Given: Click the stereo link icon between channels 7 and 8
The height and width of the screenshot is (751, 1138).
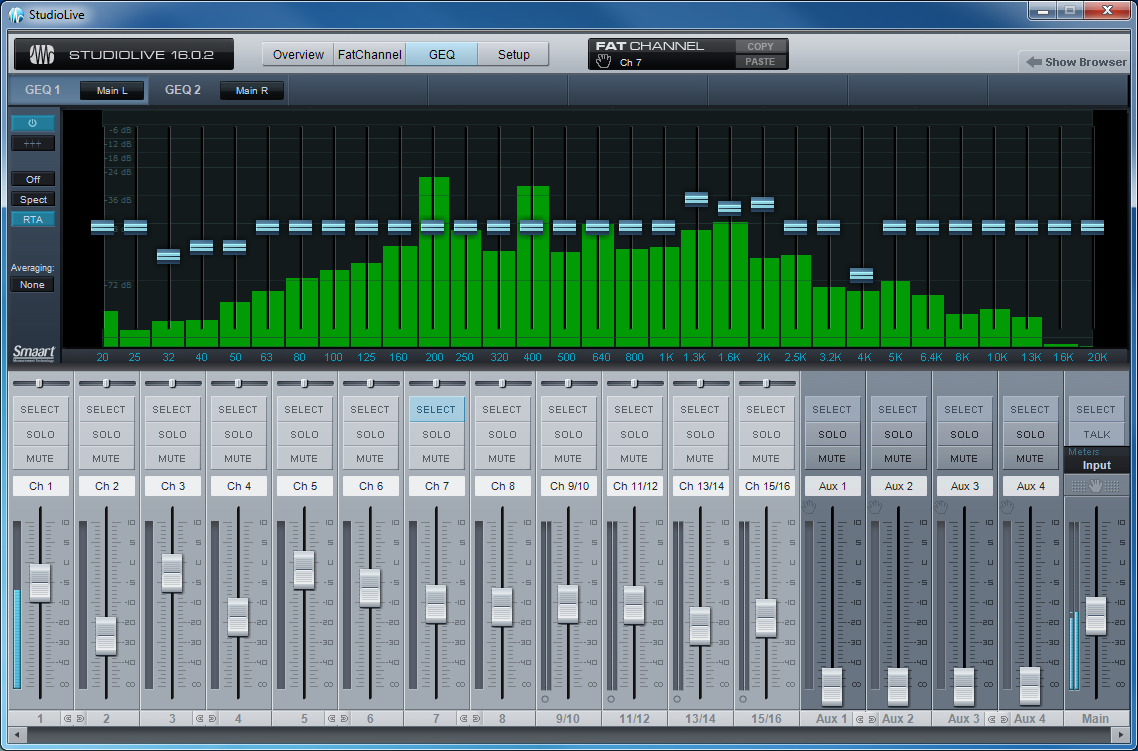Looking at the screenshot, I should [470, 718].
